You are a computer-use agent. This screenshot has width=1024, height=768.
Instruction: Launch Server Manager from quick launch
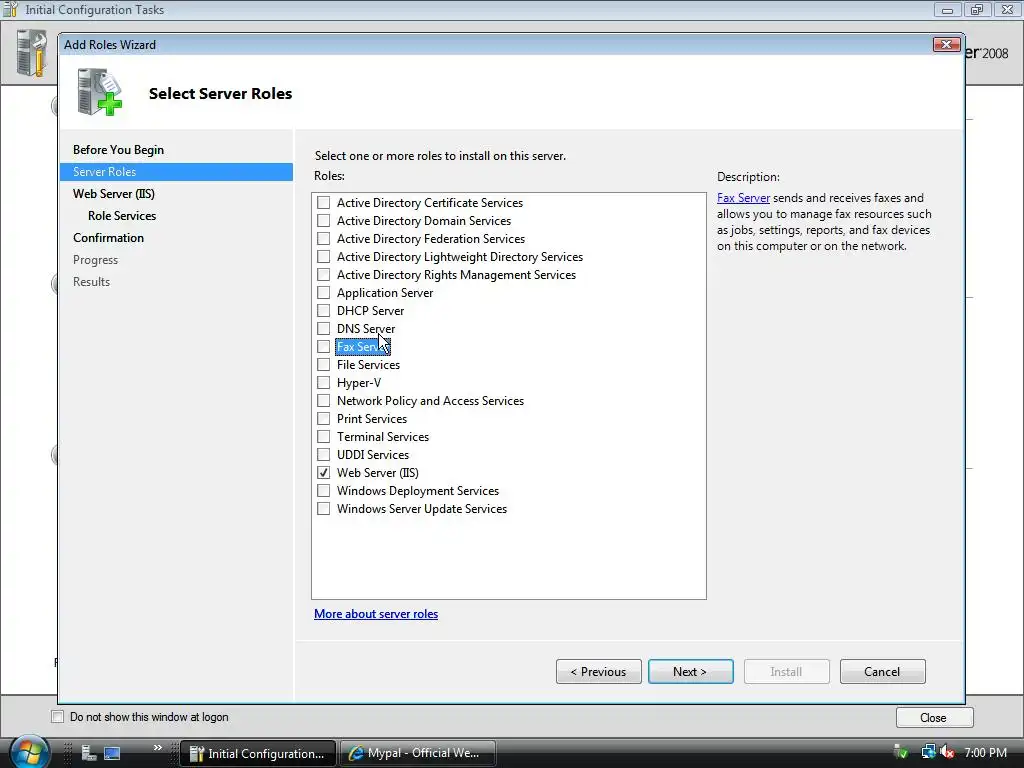pos(89,753)
